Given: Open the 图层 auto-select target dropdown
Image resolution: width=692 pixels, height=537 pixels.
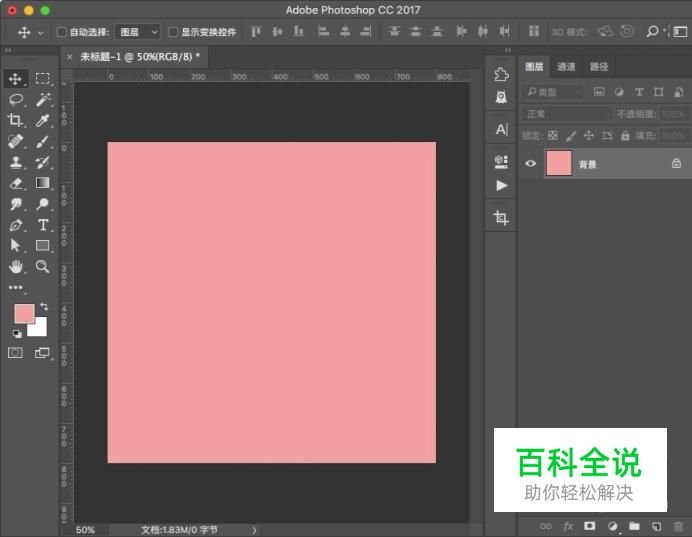Looking at the screenshot, I should pyautogui.click(x=138, y=32).
